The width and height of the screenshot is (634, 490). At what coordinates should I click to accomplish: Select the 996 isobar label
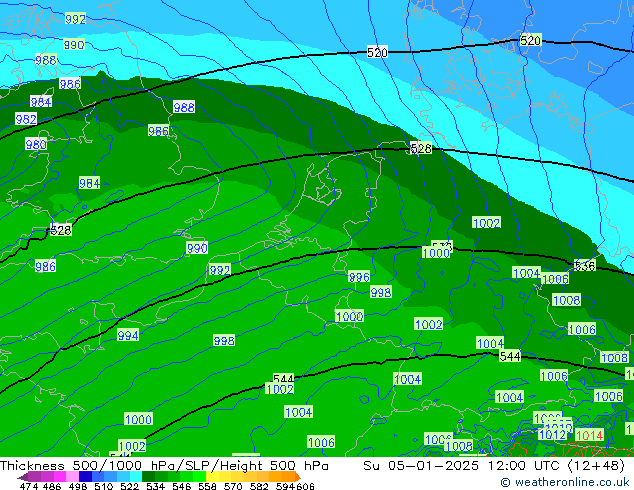click(359, 277)
